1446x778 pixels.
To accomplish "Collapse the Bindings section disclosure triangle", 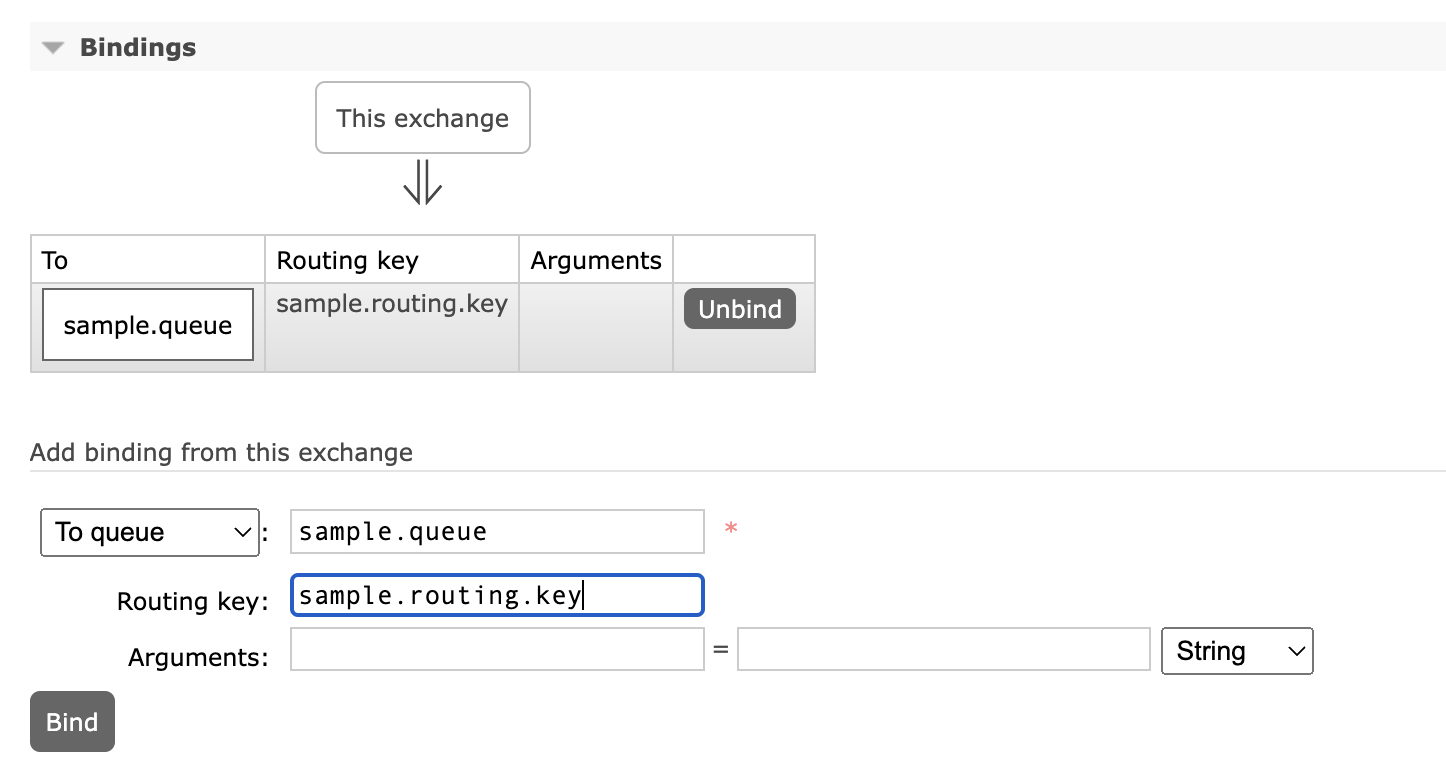I will [x=52, y=46].
